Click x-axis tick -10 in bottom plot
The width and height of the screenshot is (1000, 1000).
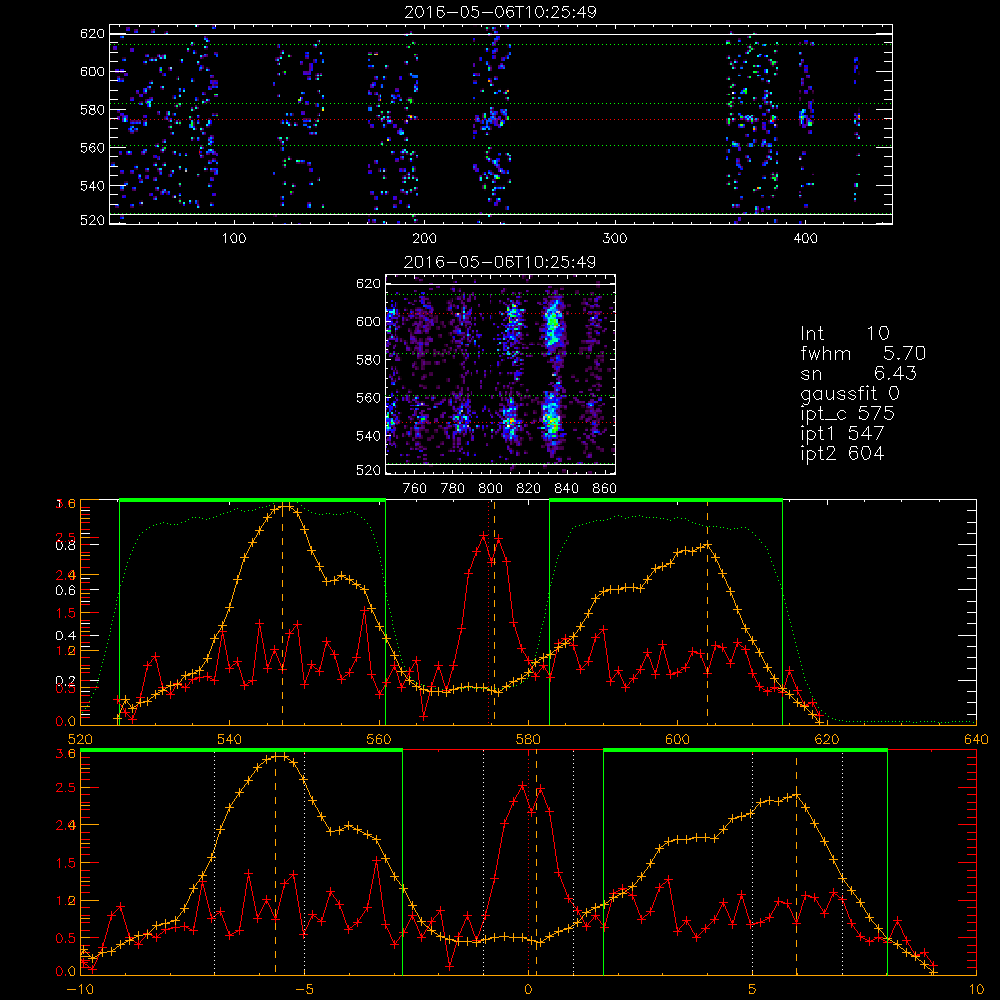80,990
